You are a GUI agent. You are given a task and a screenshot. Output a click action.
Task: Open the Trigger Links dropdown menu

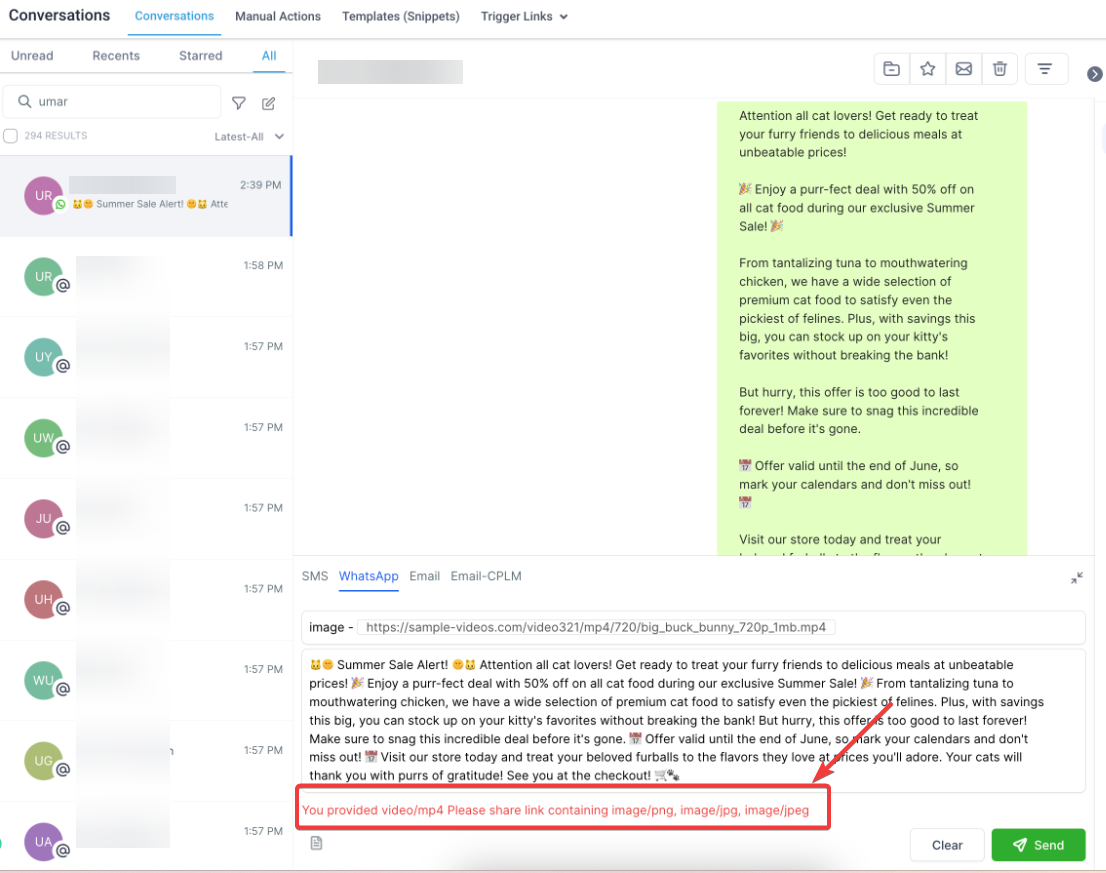(524, 16)
